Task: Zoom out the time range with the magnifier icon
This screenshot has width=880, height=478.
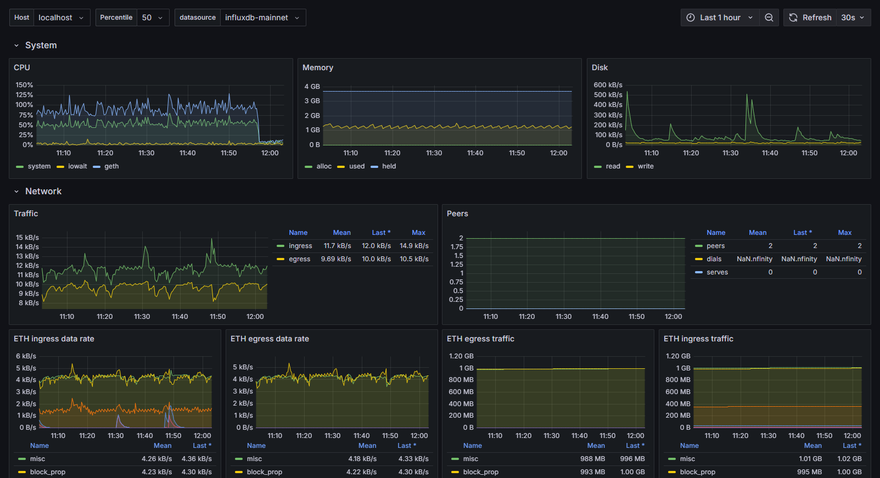Action: point(769,18)
